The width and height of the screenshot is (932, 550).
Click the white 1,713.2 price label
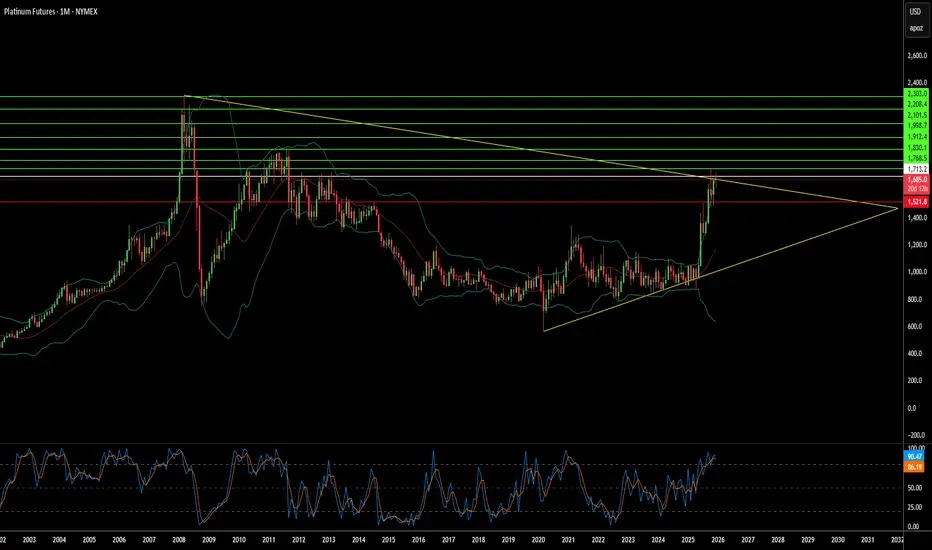coord(916,169)
